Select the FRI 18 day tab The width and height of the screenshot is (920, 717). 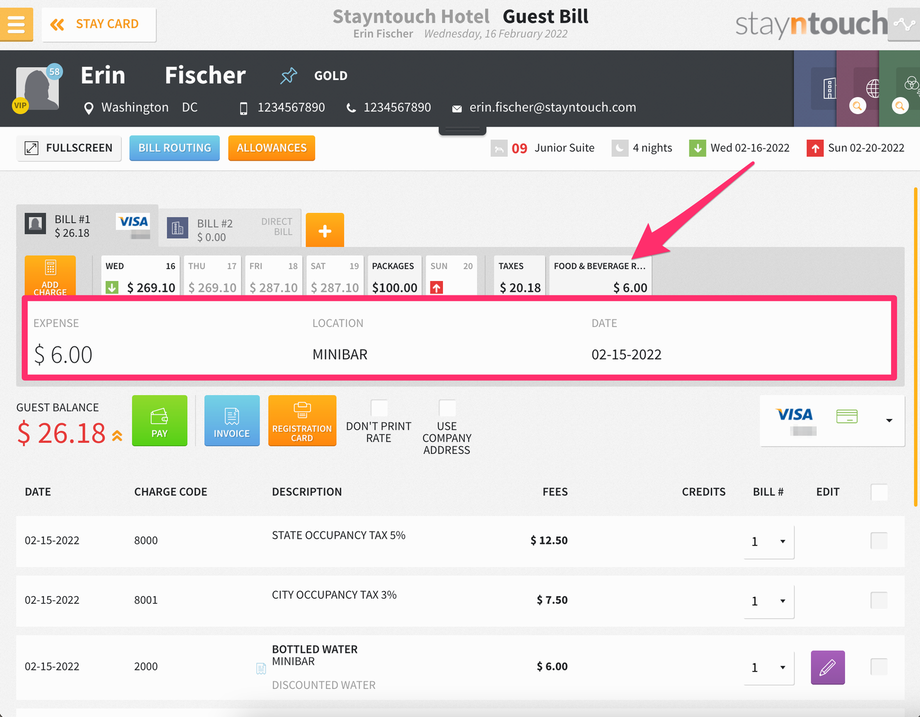[x=273, y=276]
